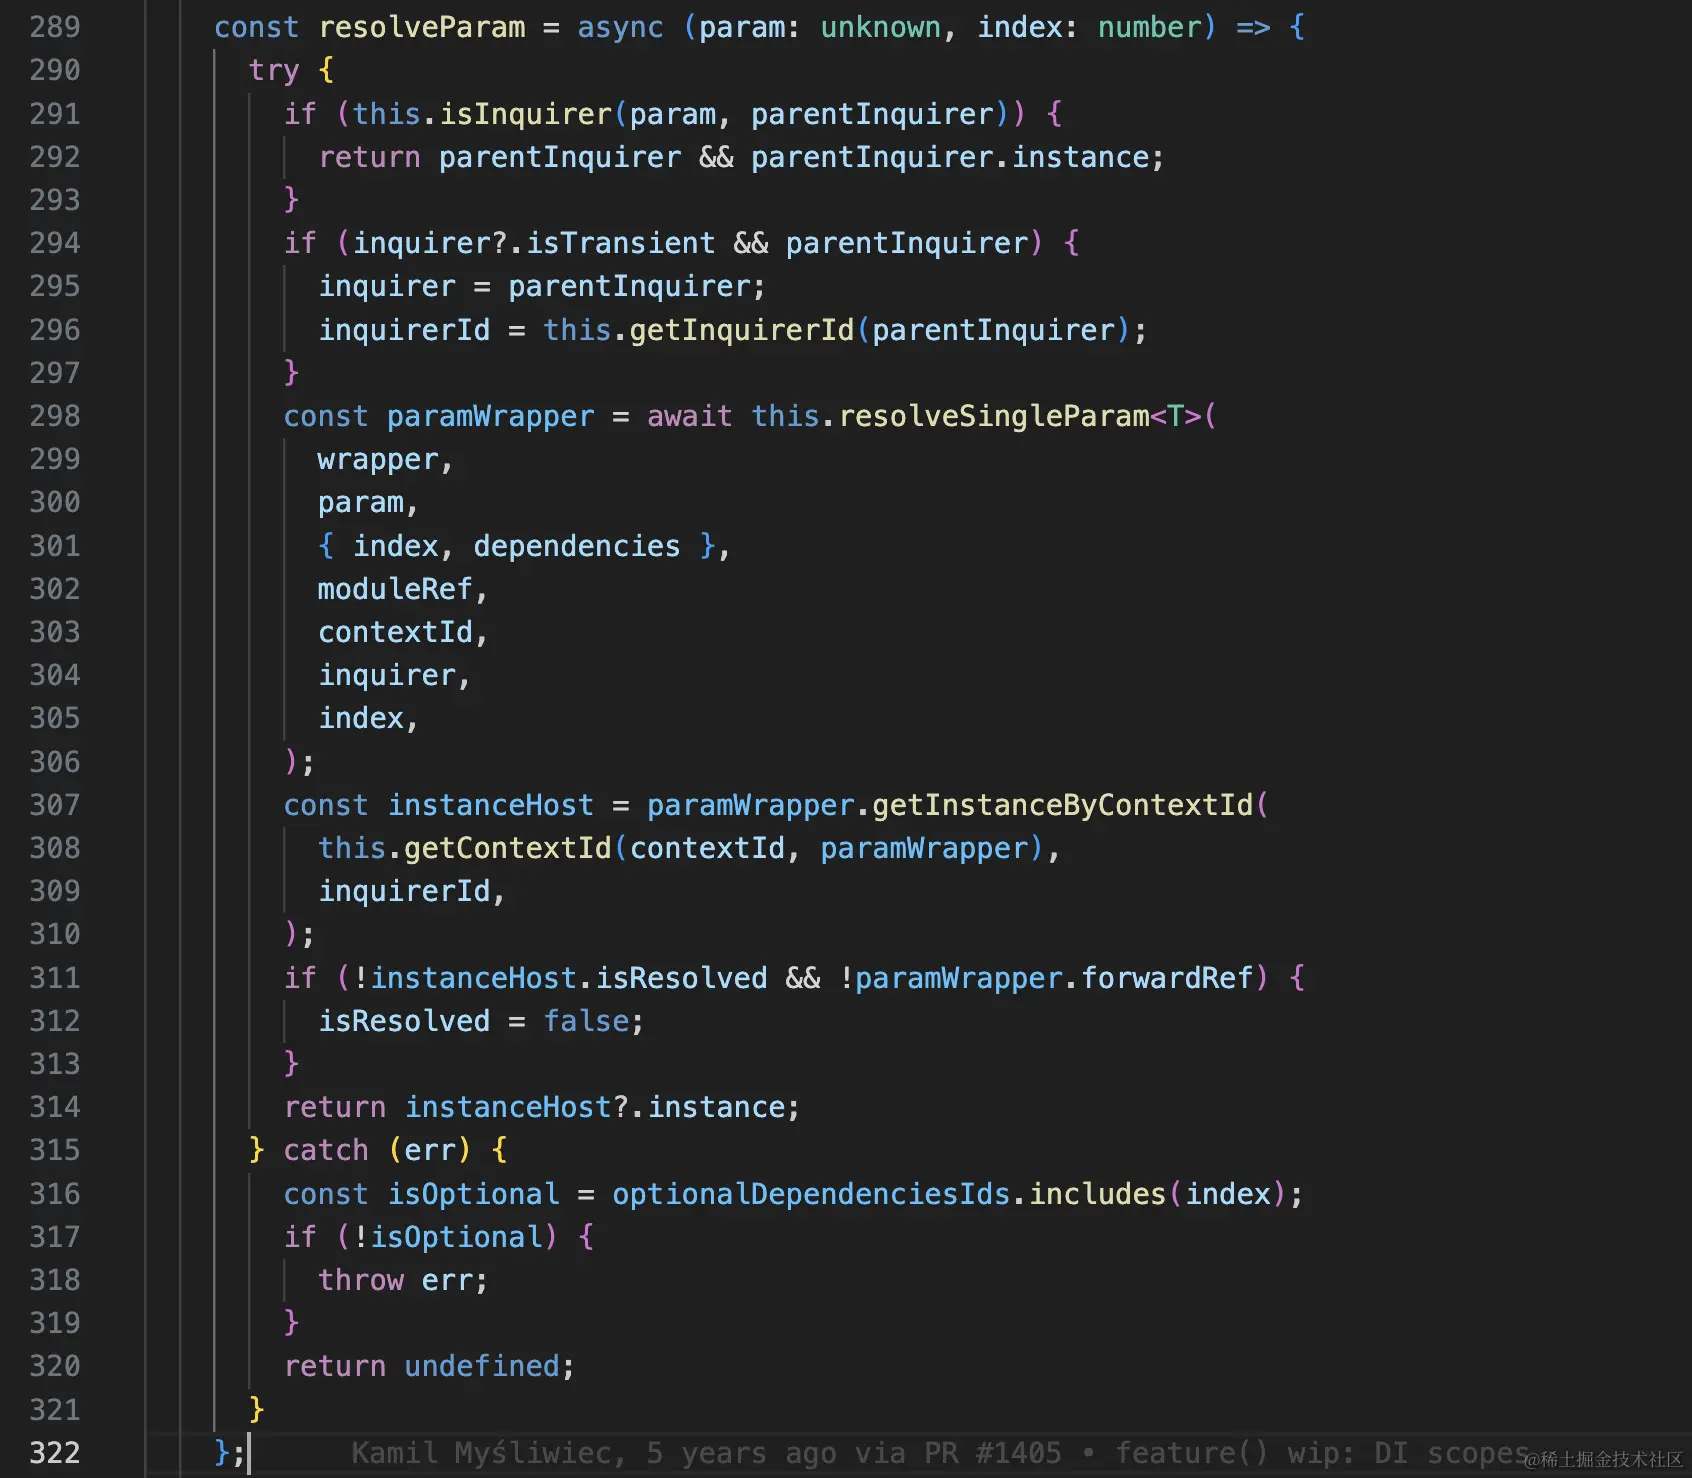Click the err parameter on line 315
Screen dimensions: 1692x1478
tap(430, 1150)
